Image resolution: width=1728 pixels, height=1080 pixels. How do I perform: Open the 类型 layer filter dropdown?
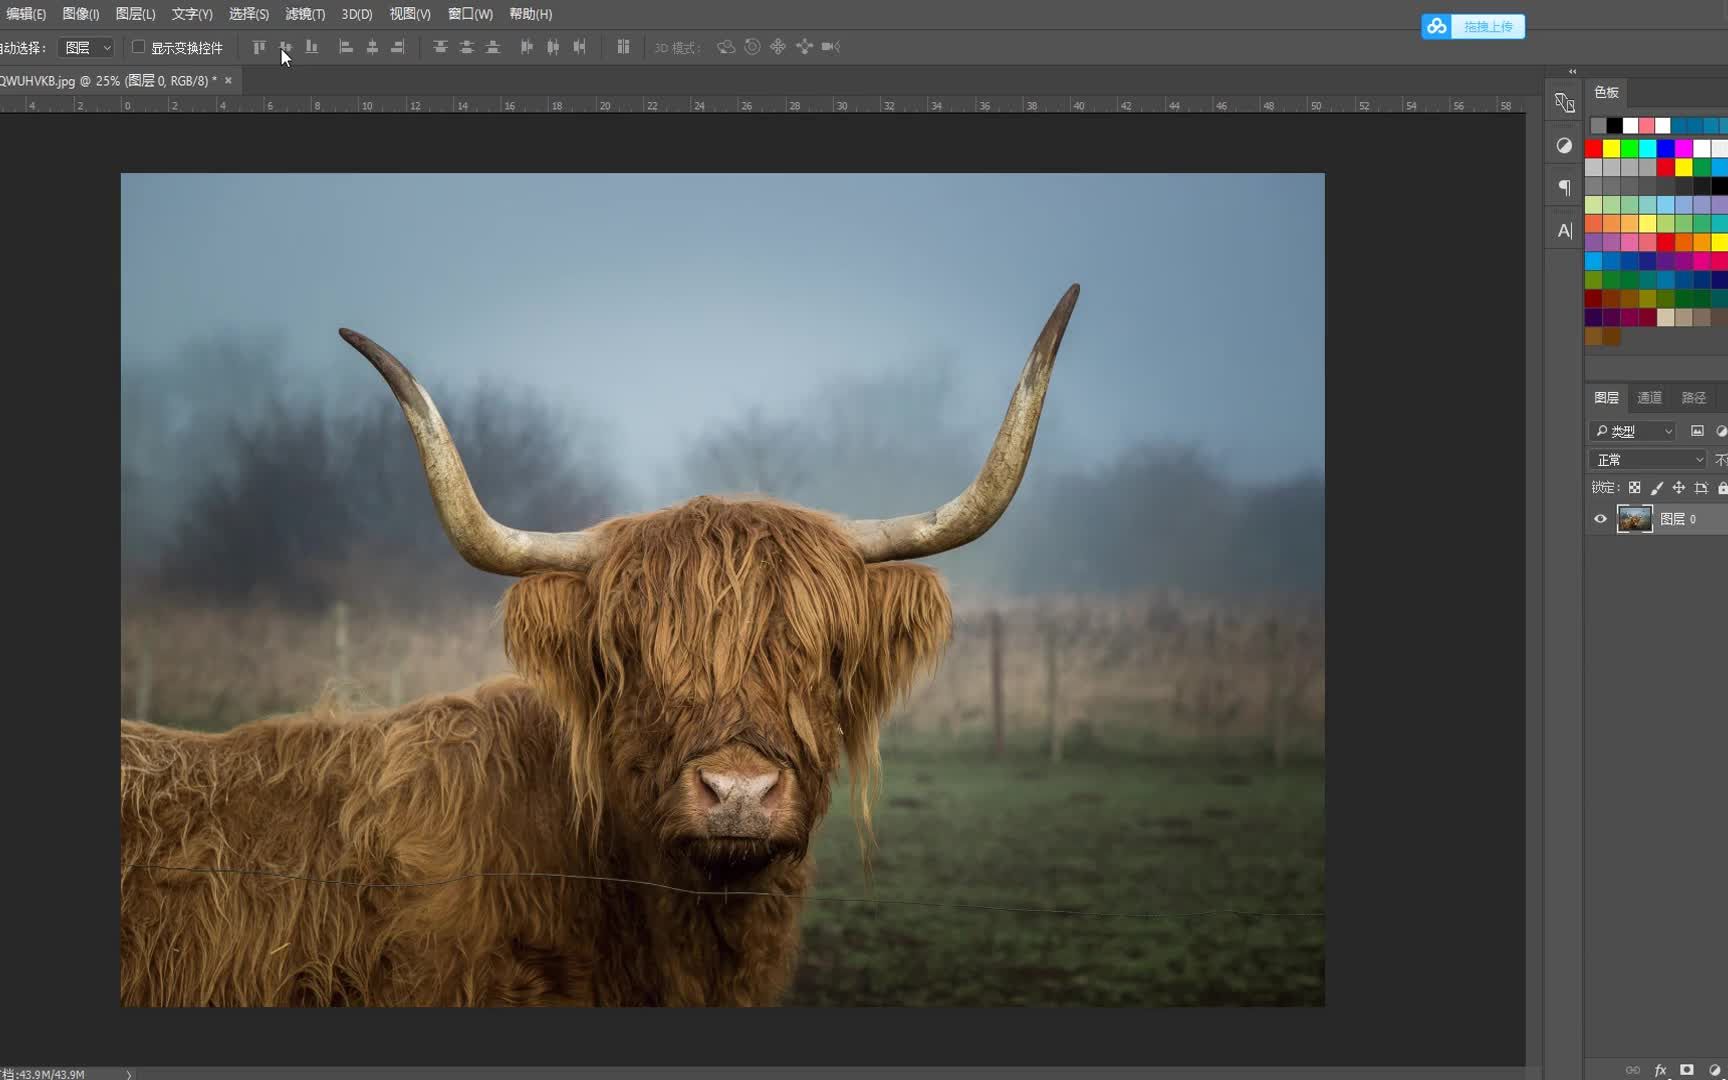click(x=1632, y=431)
